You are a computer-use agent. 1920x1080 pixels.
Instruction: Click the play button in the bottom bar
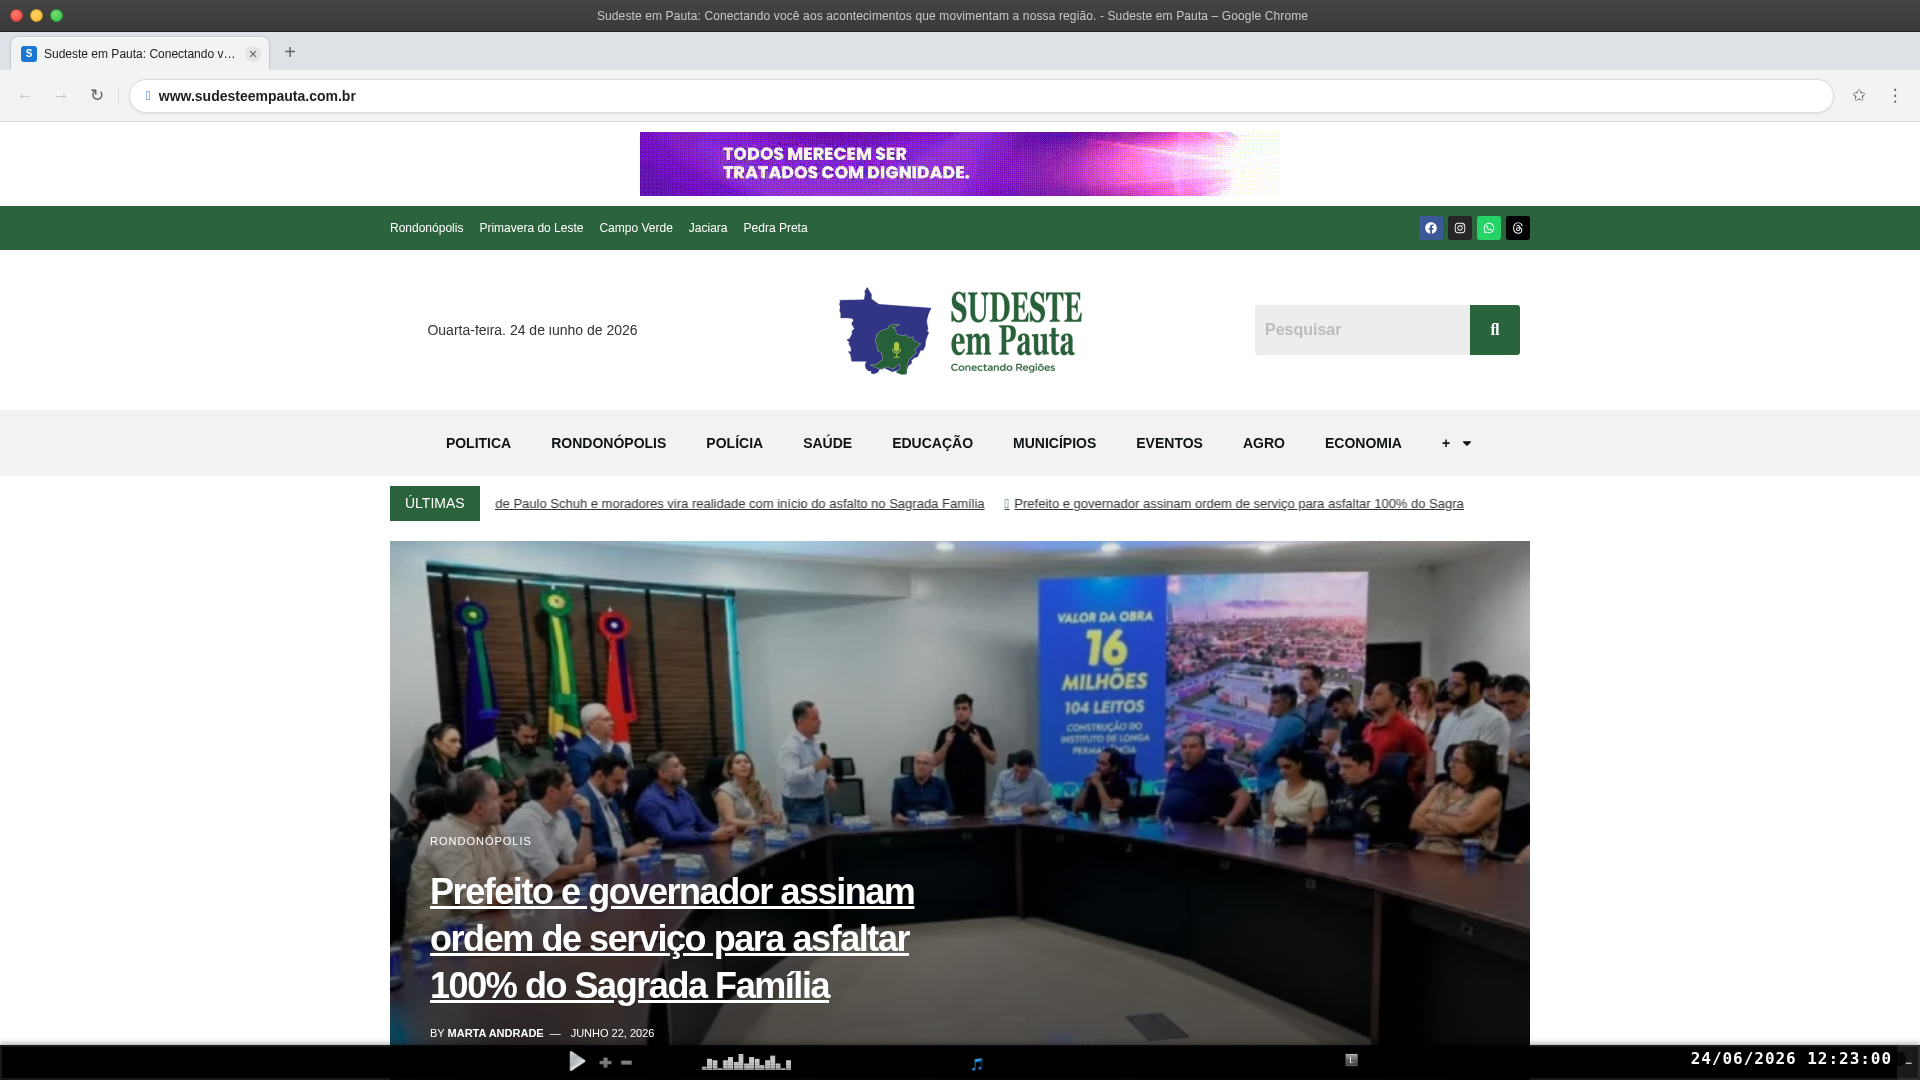[577, 1061]
